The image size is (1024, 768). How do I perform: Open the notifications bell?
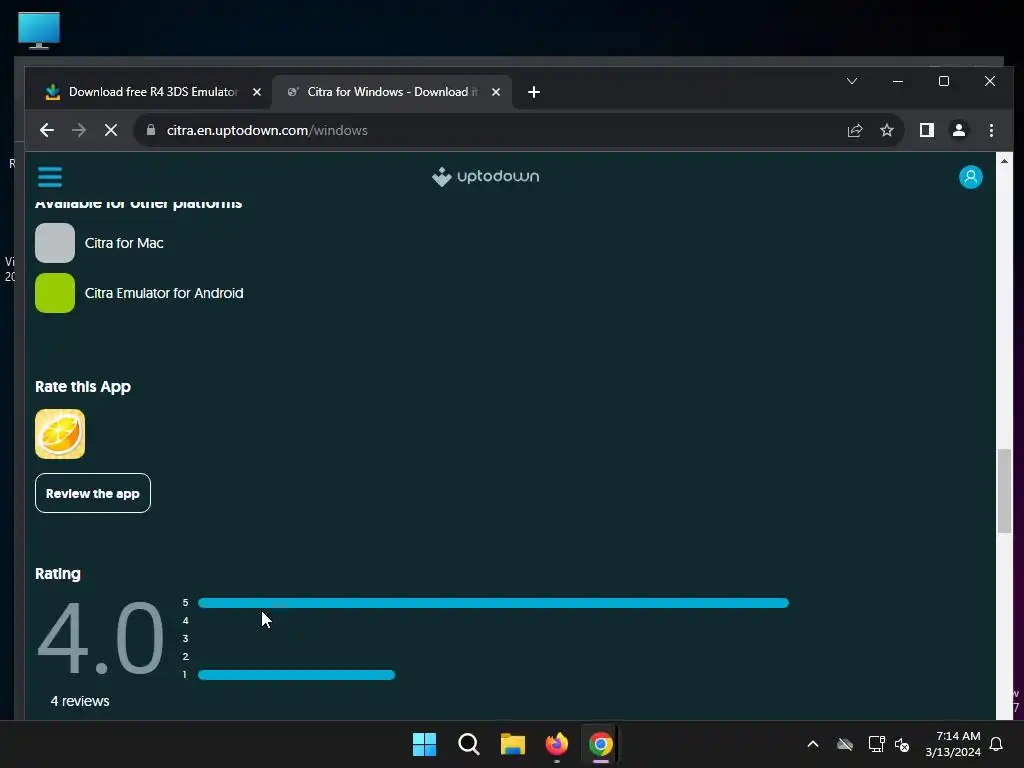[996, 744]
